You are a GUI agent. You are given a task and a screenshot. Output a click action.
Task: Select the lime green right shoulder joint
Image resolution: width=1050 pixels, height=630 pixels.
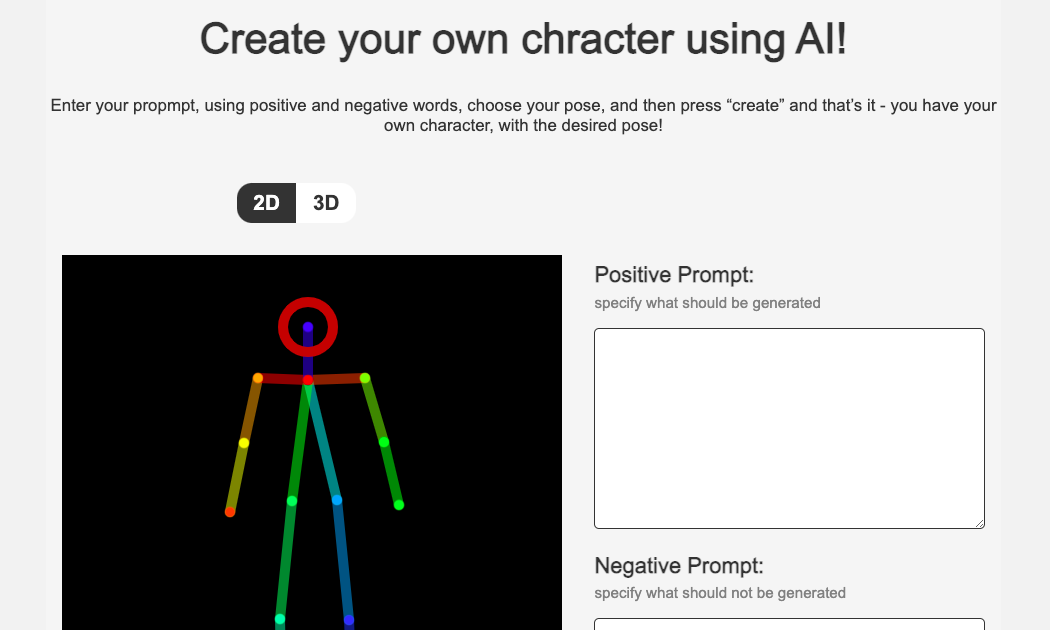click(x=365, y=378)
